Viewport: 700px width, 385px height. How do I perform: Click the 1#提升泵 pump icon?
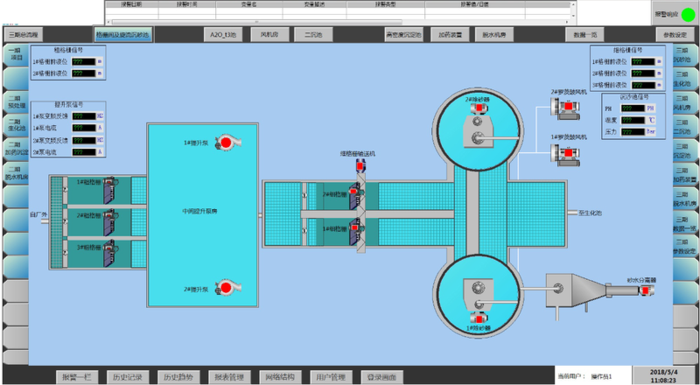coord(227,142)
